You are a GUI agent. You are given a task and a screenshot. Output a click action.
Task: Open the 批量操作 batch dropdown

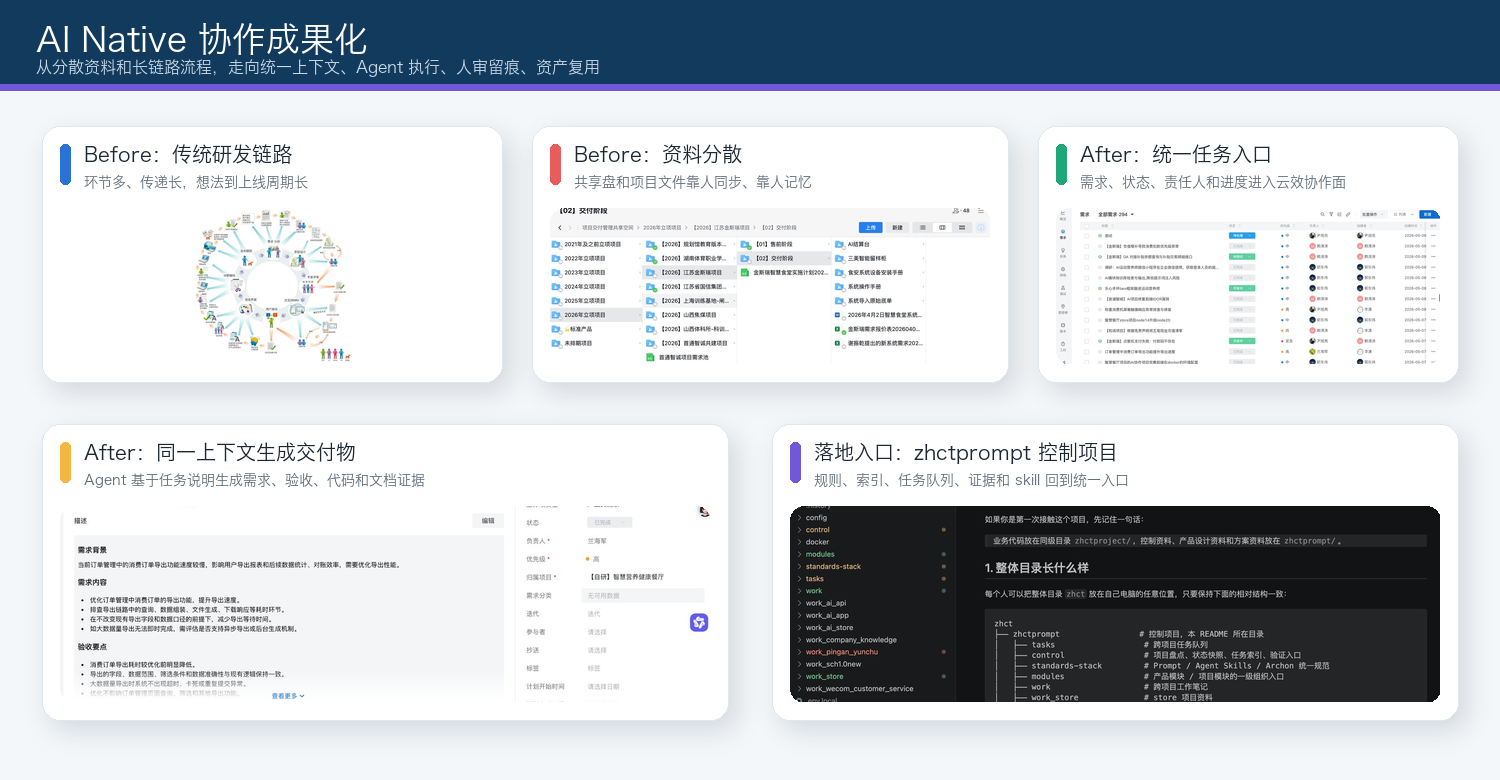click(1372, 214)
